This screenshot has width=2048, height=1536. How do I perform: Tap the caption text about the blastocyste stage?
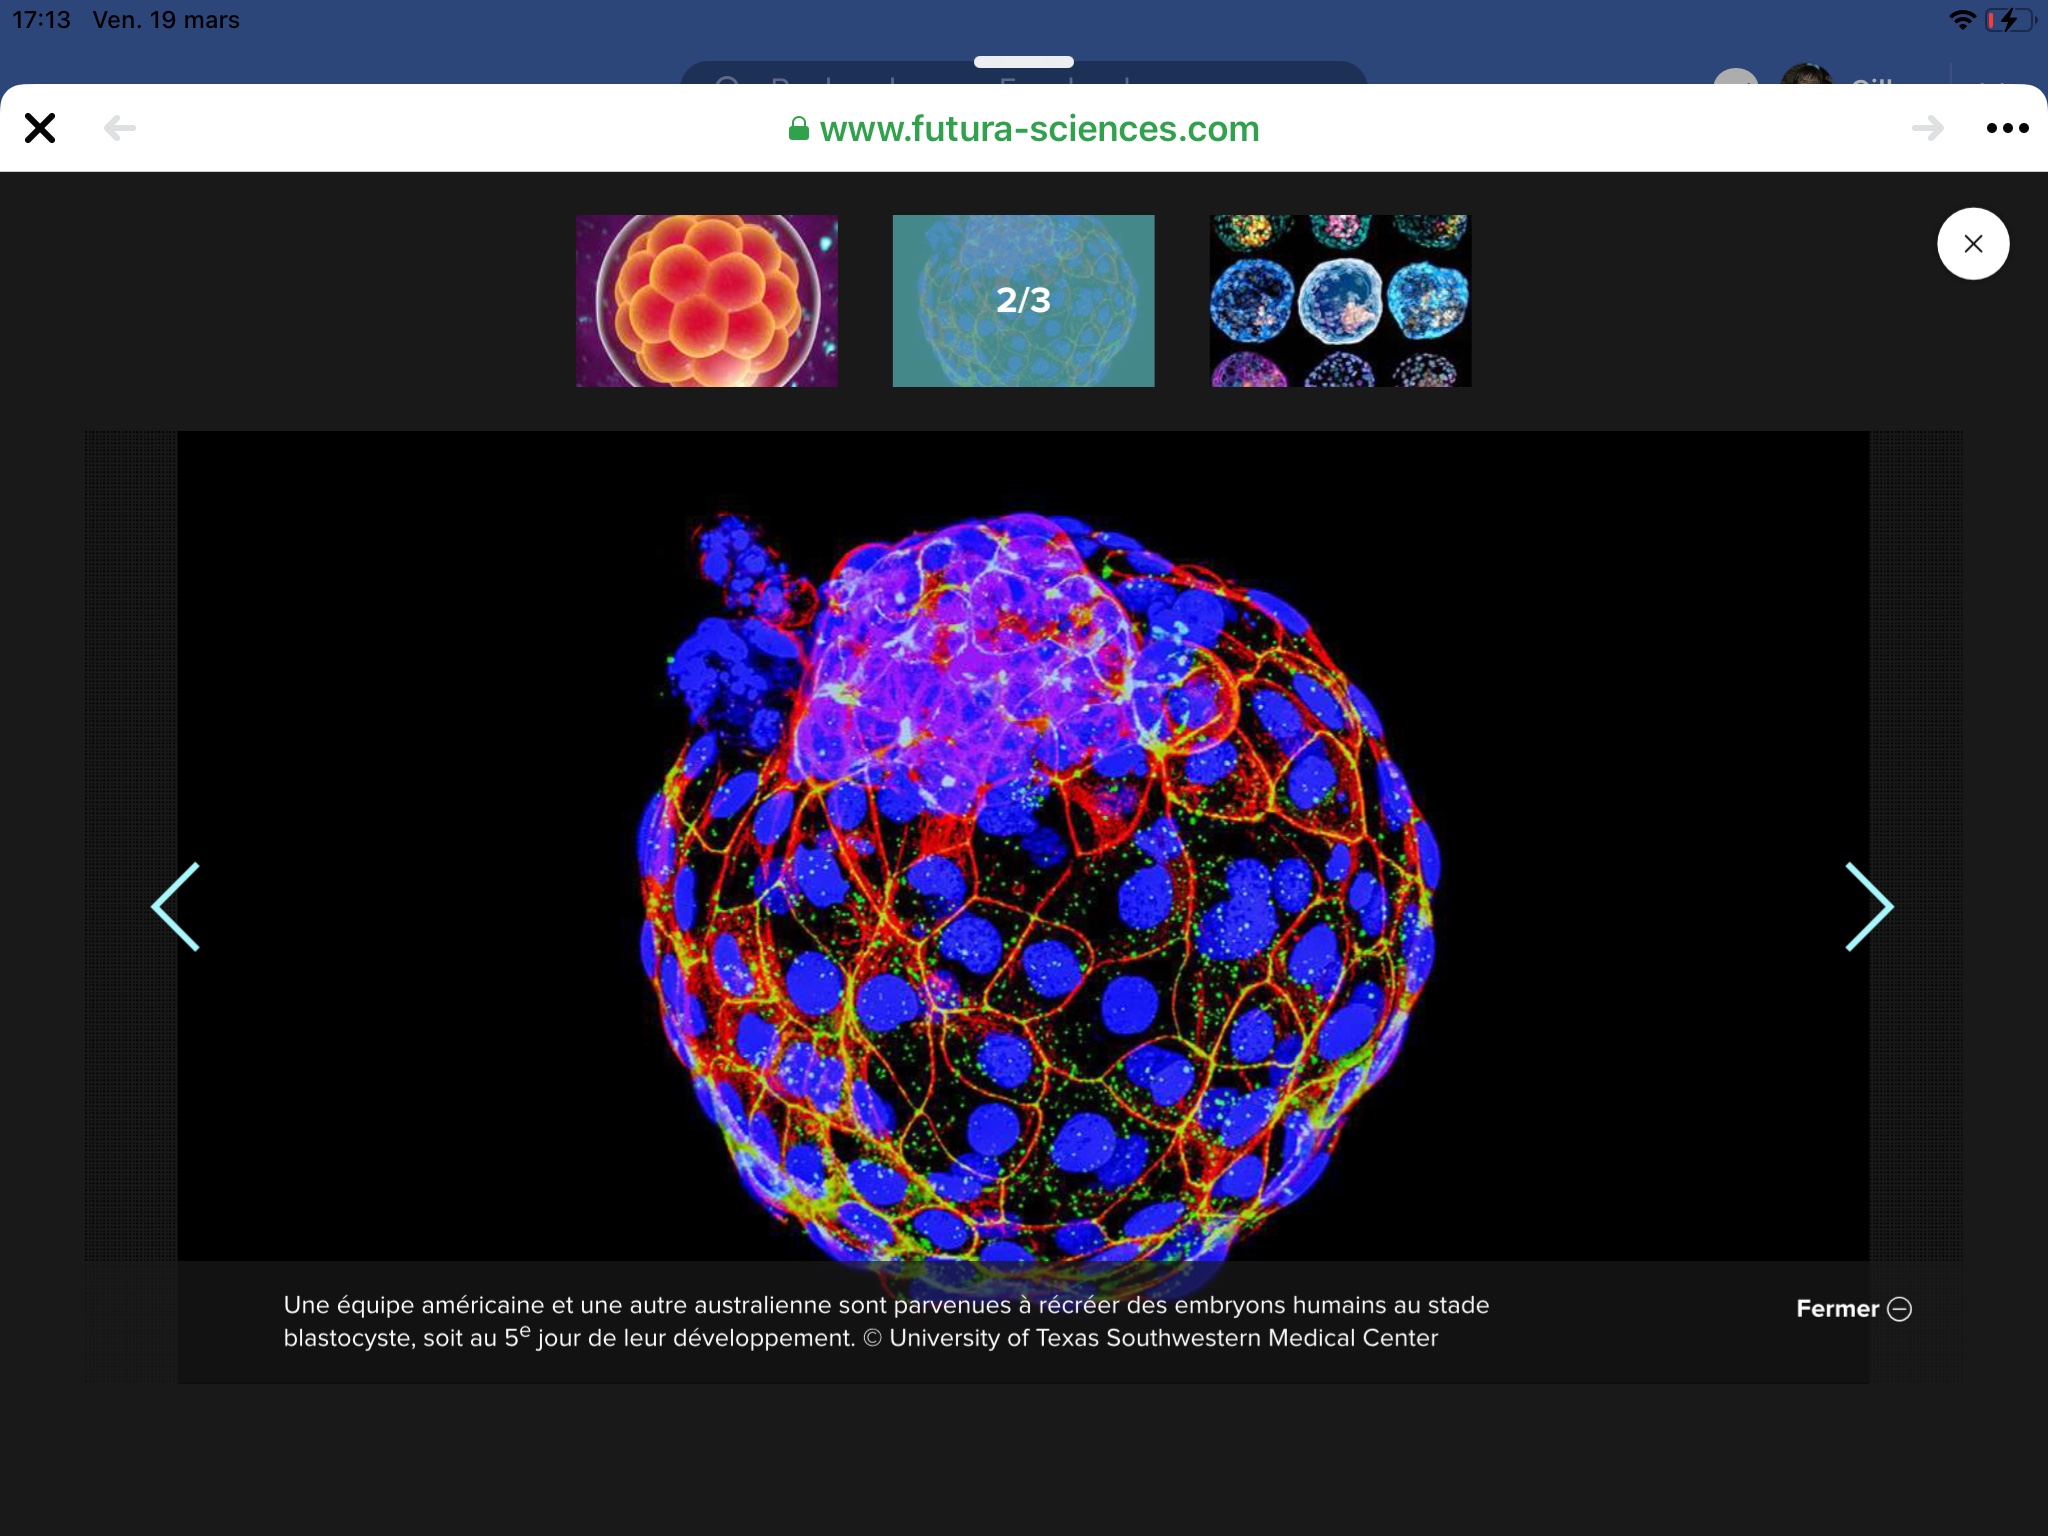885,1321
